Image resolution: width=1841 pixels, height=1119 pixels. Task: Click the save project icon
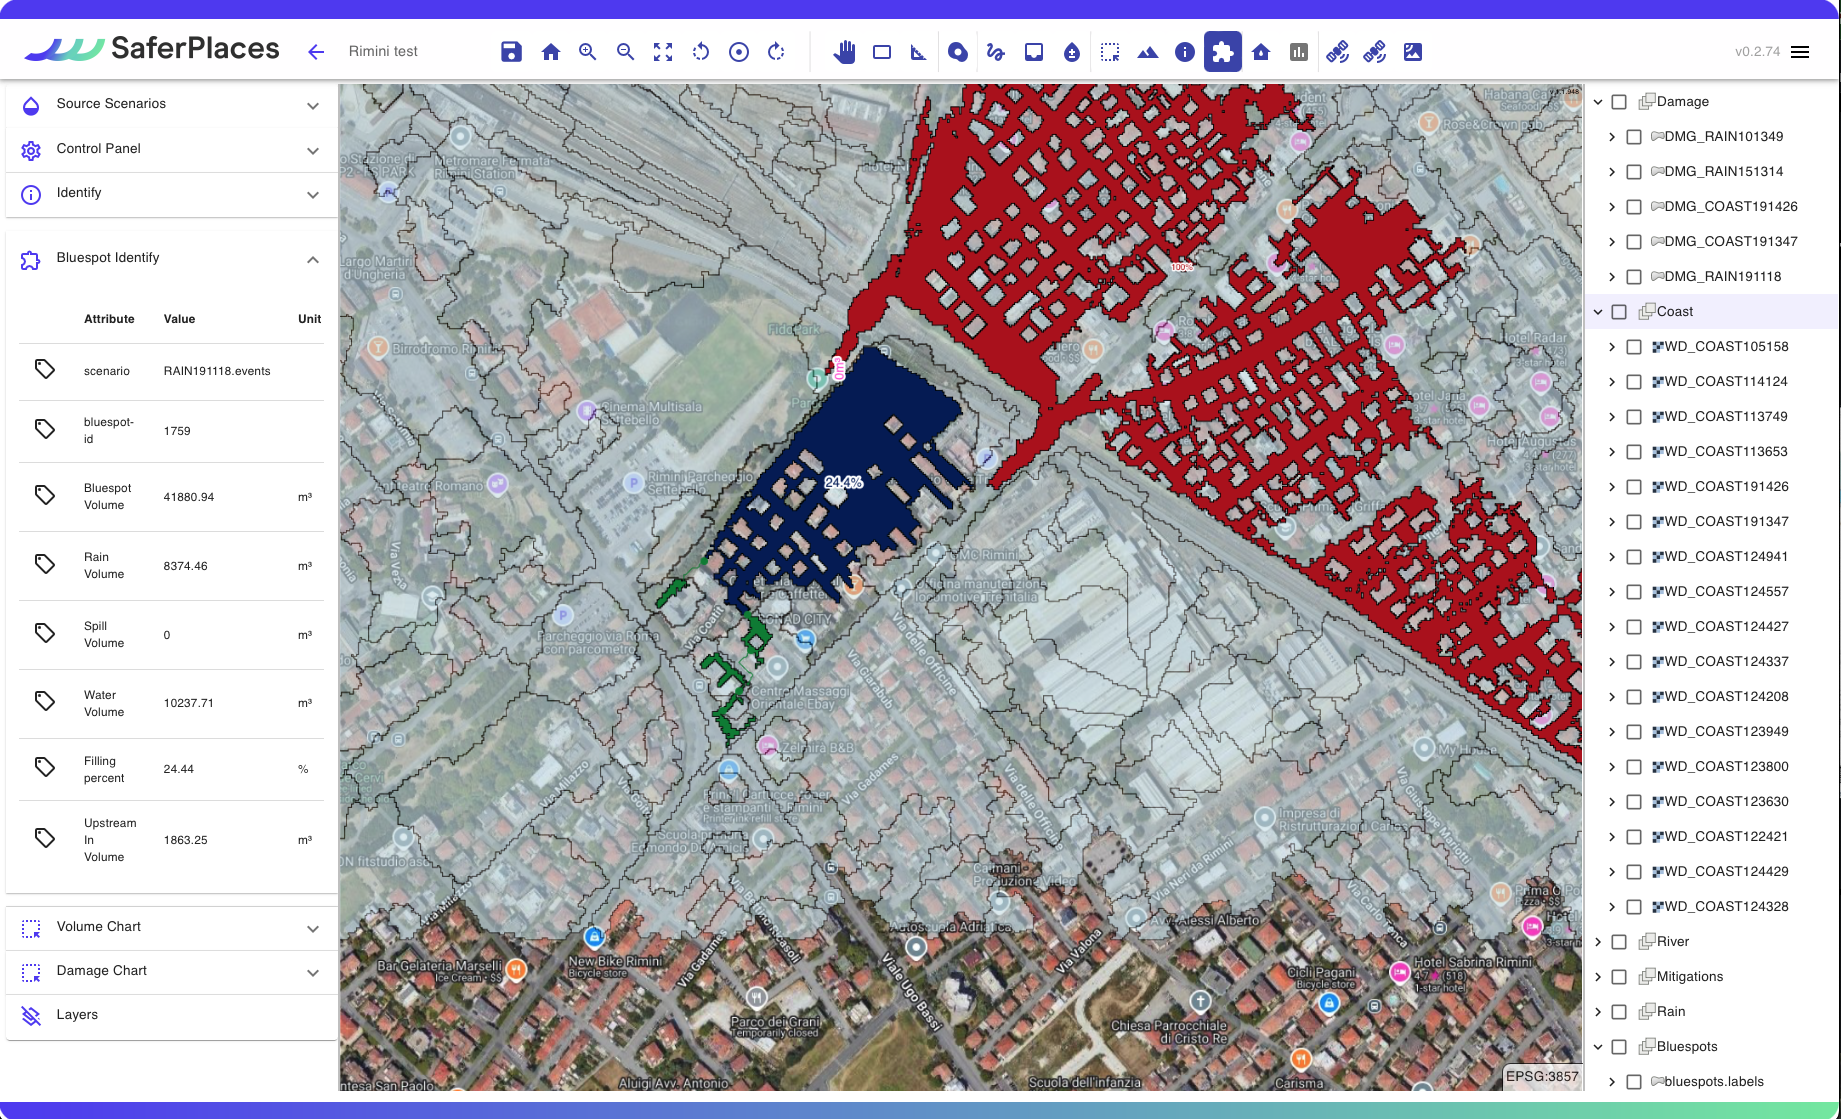pos(511,52)
